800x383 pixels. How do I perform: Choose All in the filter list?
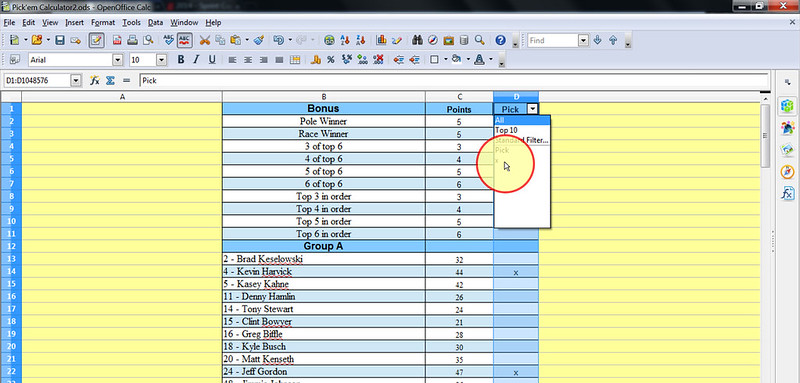(x=522, y=120)
